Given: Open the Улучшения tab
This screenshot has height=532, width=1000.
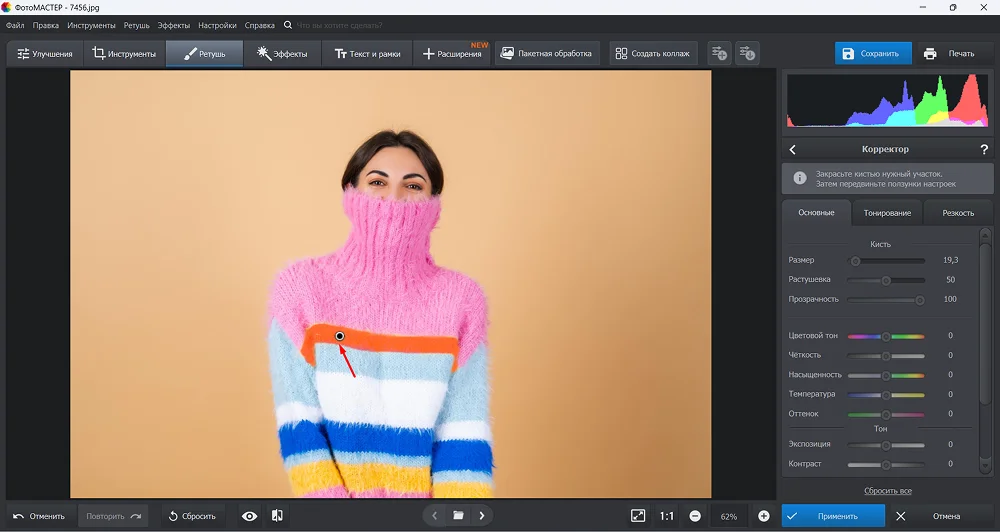Looking at the screenshot, I should click(45, 54).
